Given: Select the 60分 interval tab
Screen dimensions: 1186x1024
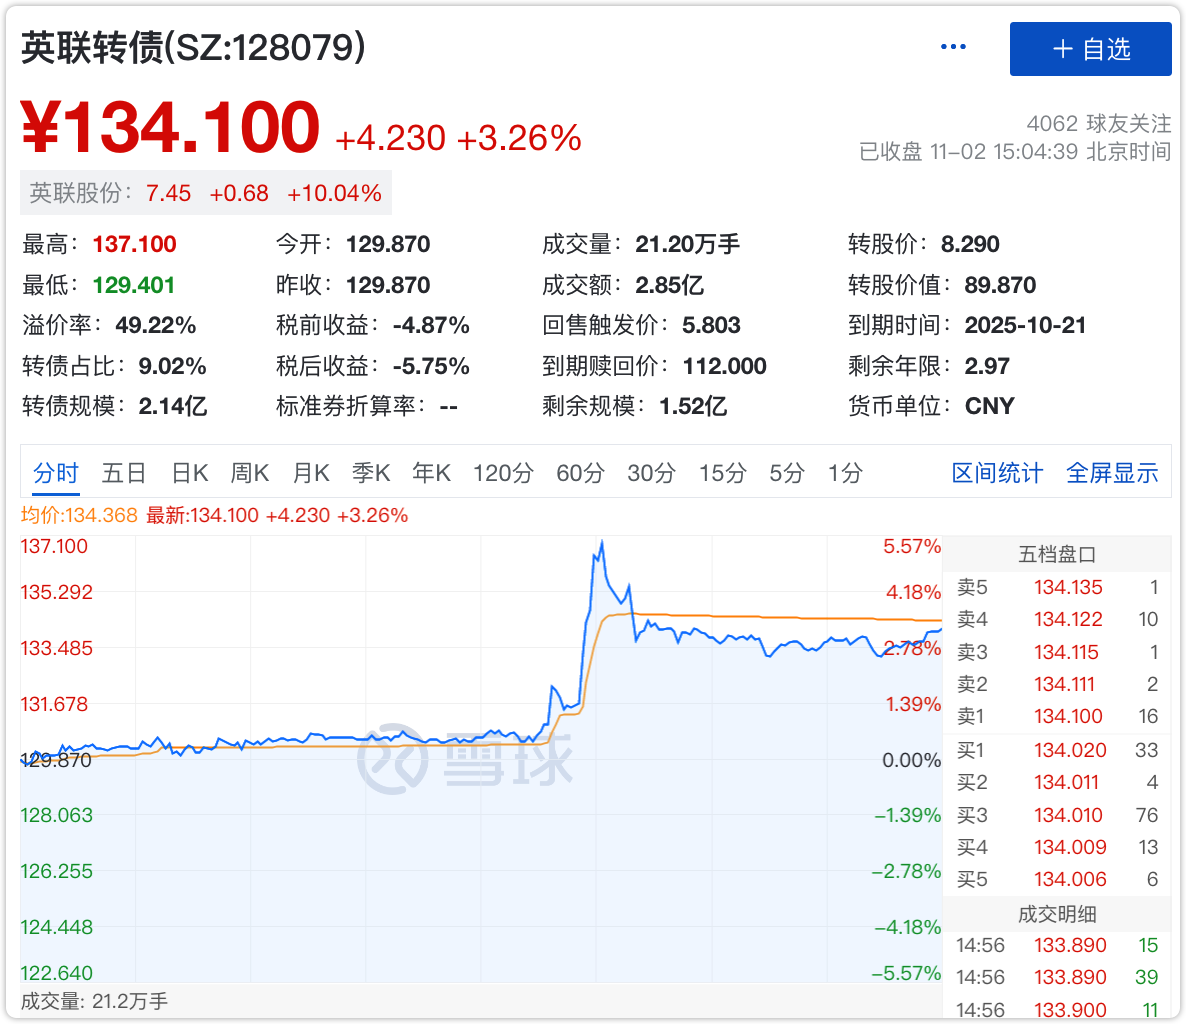Looking at the screenshot, I should pyautogui.click(x=580, y=473).
